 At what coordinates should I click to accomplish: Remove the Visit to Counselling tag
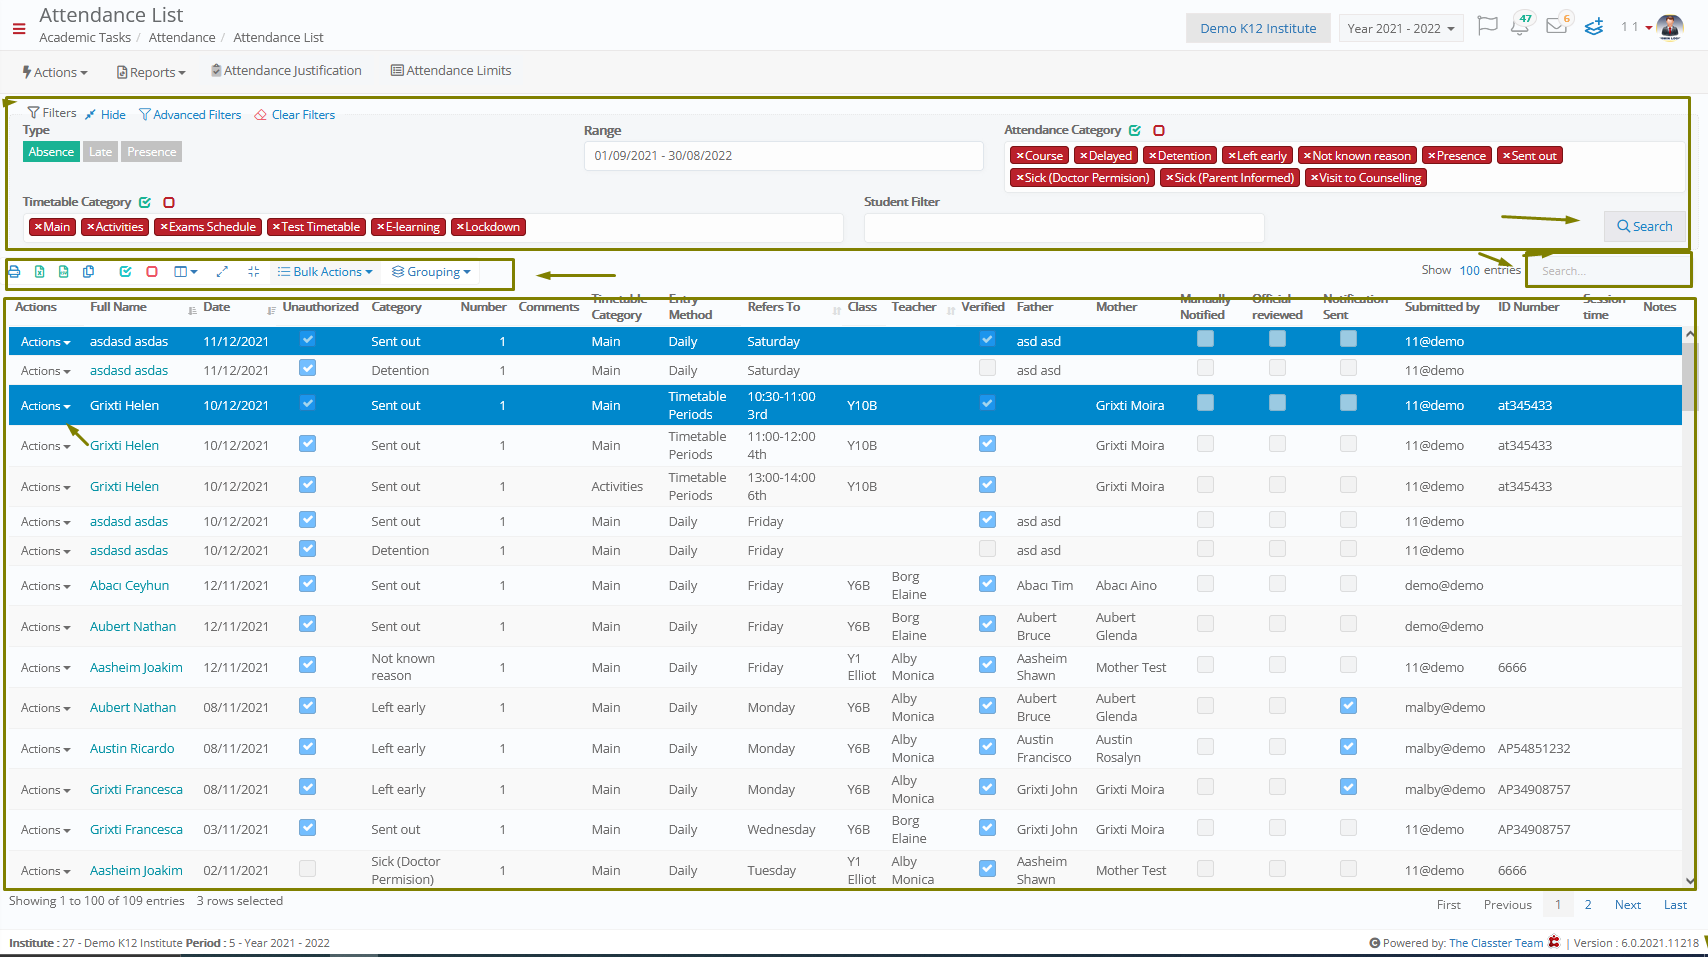(x=1314, y=178)
